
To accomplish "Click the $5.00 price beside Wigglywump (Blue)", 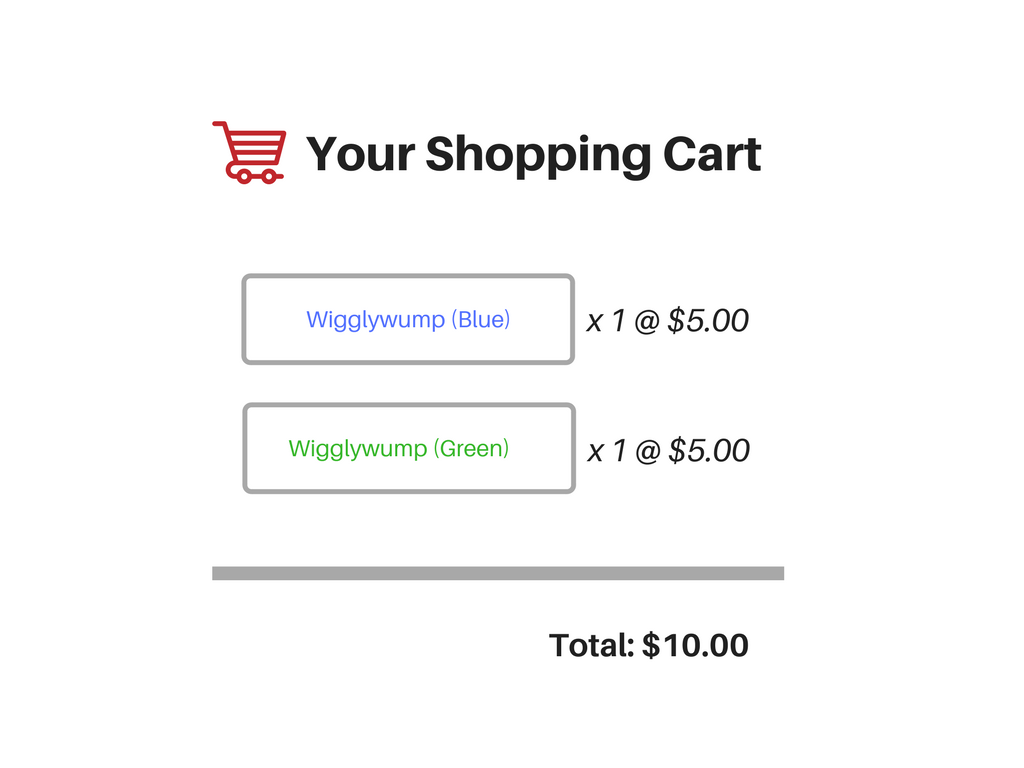I will [x=708, y=321].
